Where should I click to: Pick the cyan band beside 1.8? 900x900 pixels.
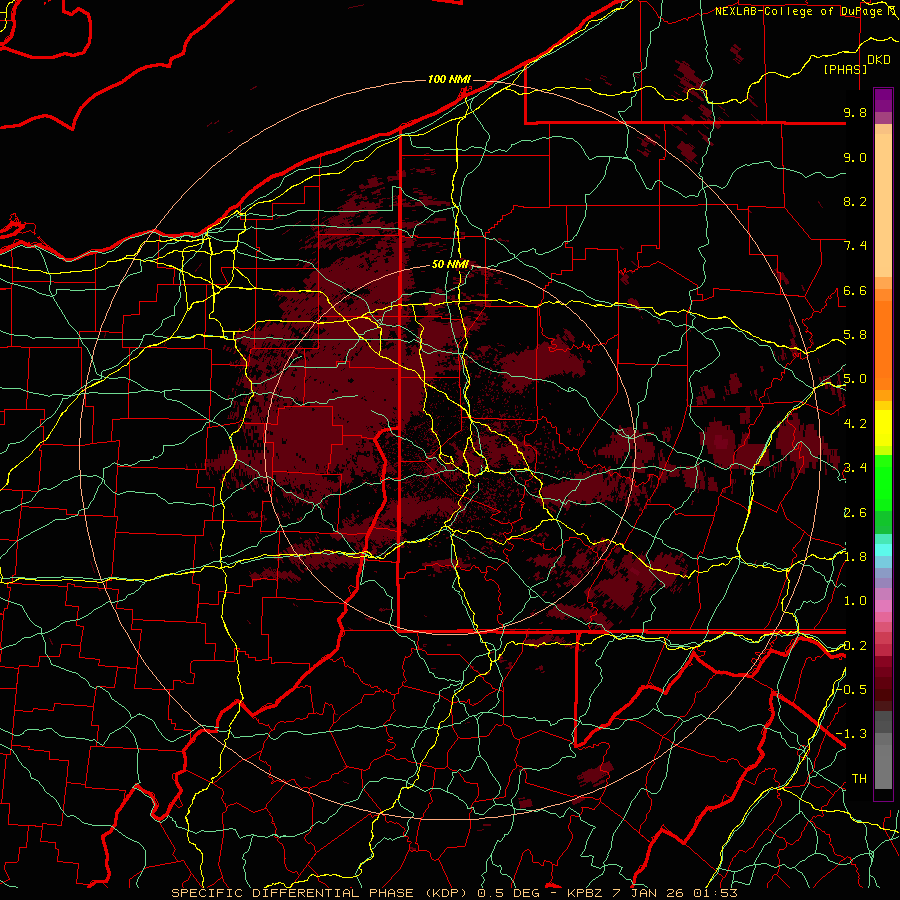pyautogui.click(x=883, y=550)
